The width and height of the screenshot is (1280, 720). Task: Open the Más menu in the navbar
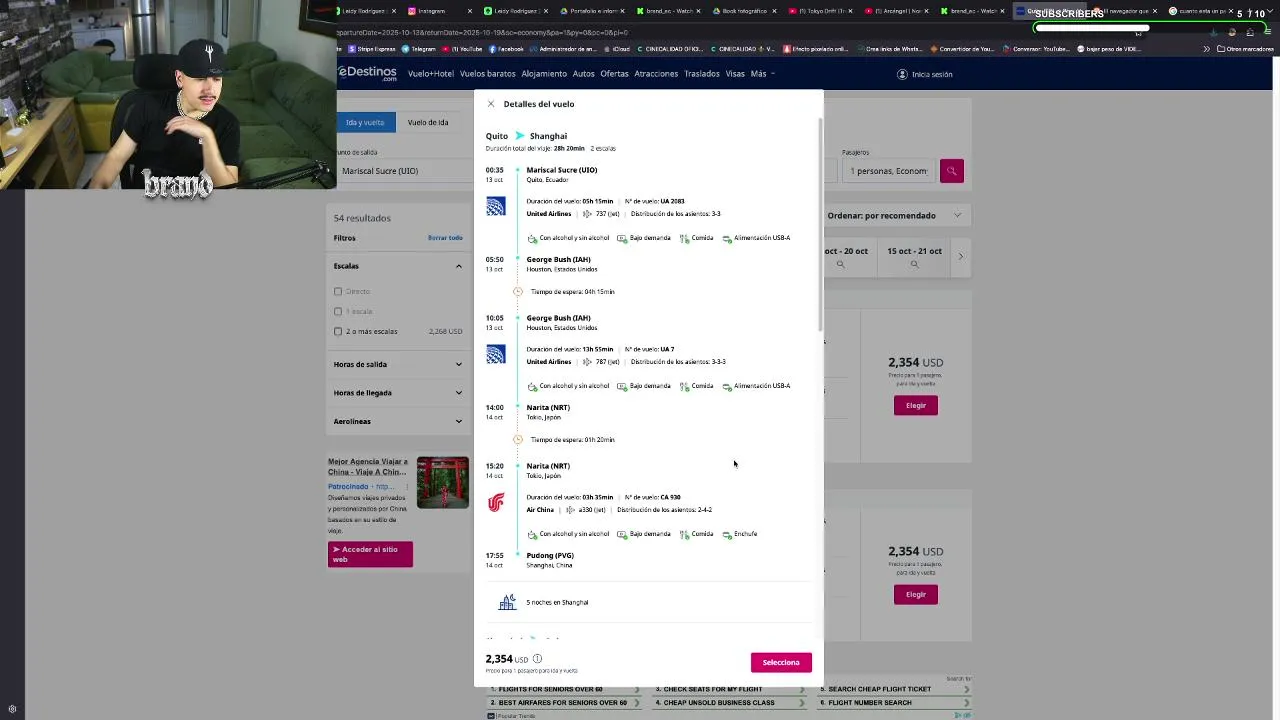762,74
